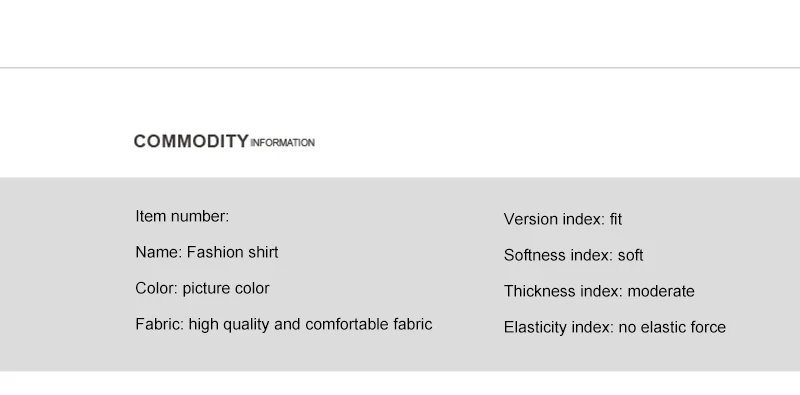The width and height of the screenshot is (800, 395).
Task: Click the 'Name:' label text
Action: (x=159, y=252)
